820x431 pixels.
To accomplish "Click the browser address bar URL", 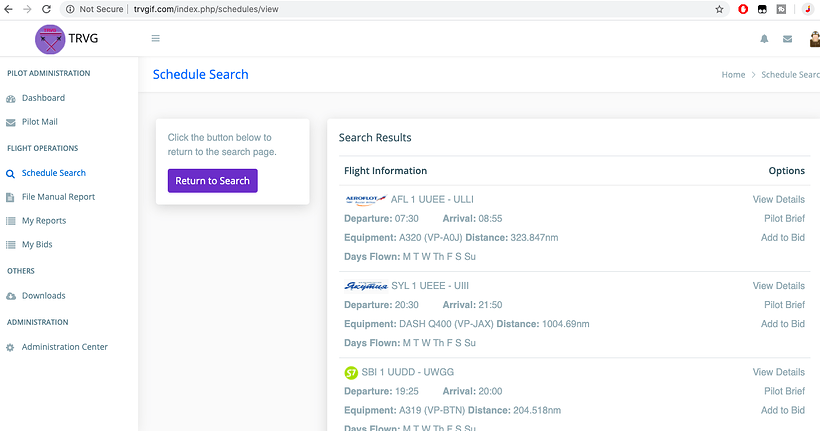I will coord(206,9).
